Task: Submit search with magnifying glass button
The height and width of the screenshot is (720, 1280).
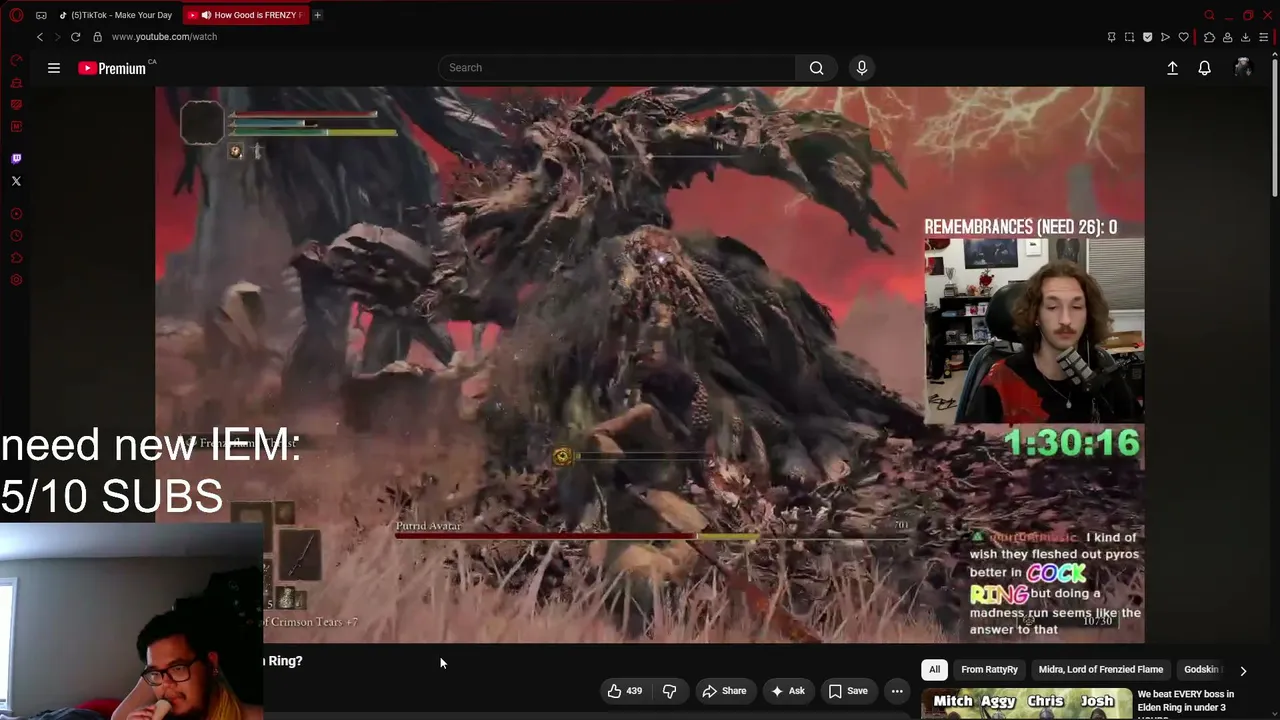Action: pyautogui.click(x=817, y=68)
